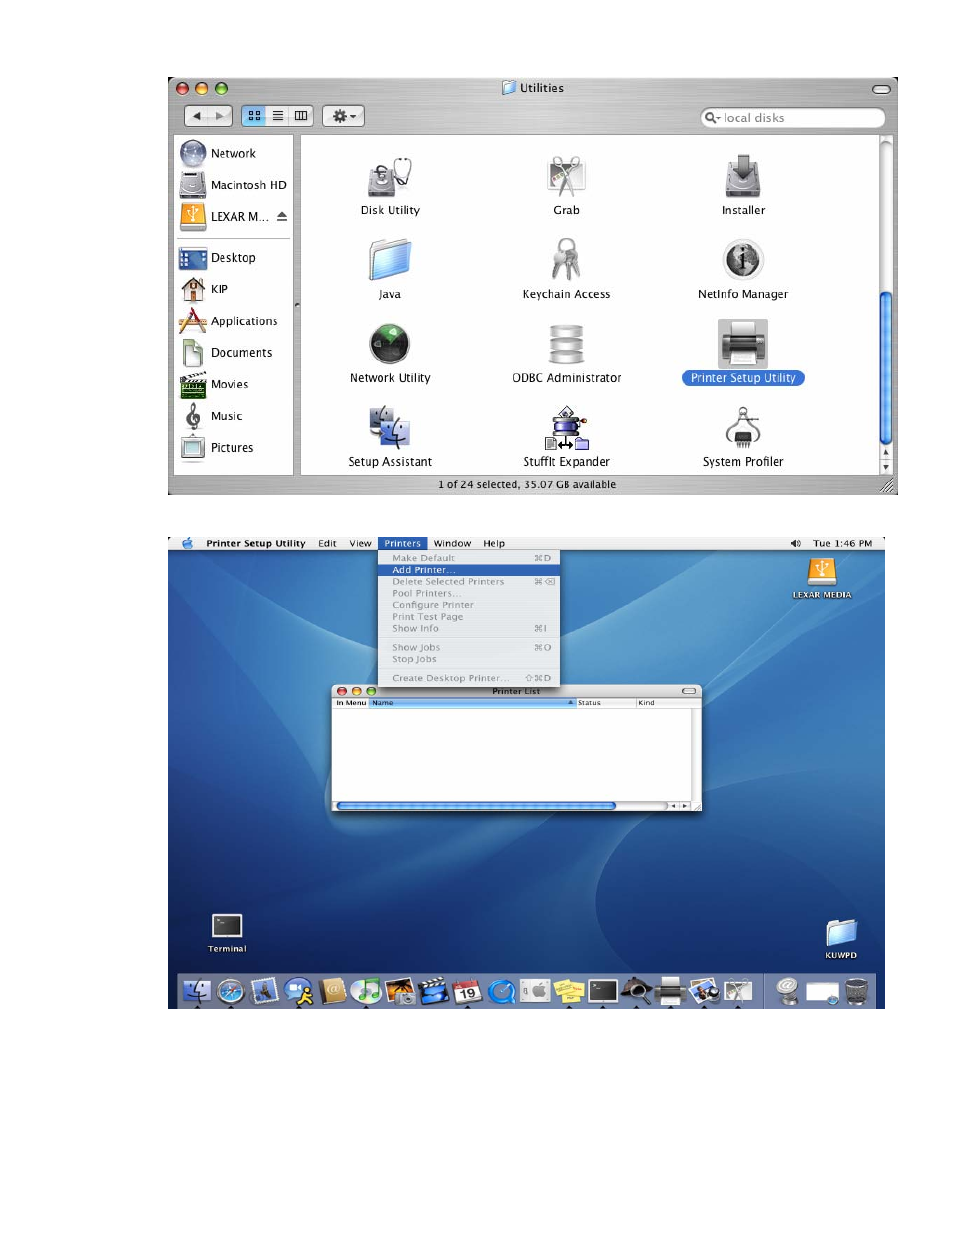Screen dimensions: 954x1235
Task: Open the Window menu
Action: (452, 544)
